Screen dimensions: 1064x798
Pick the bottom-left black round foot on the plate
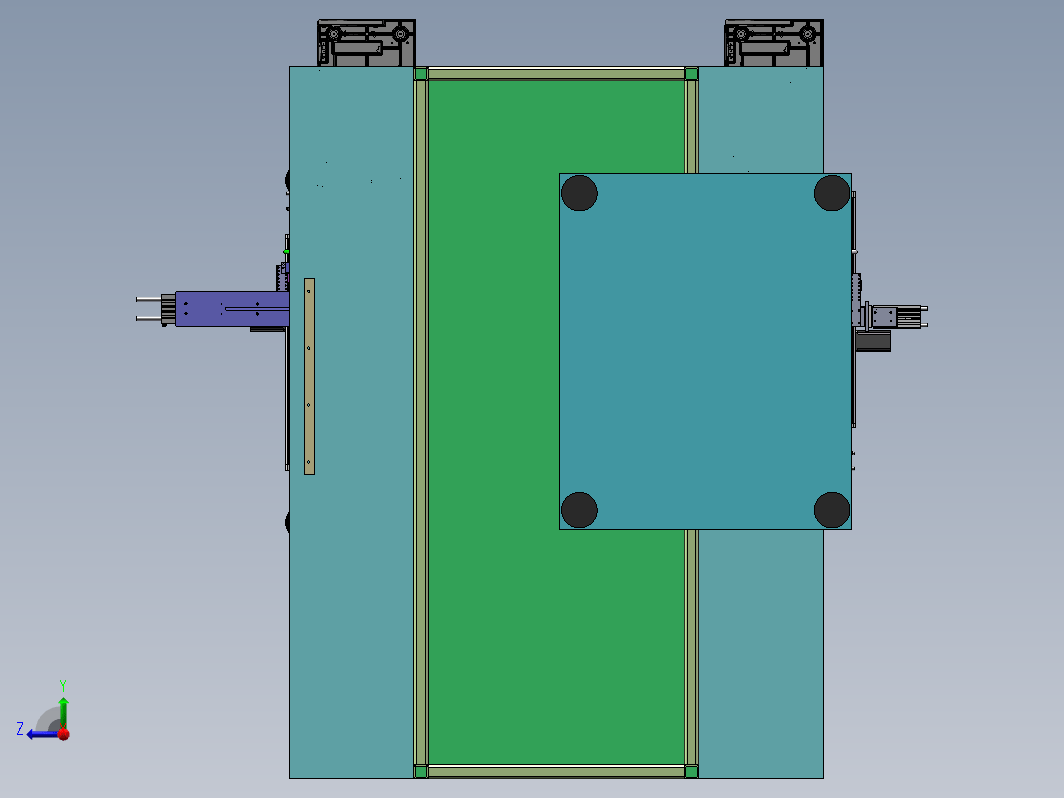pos(580,510)
